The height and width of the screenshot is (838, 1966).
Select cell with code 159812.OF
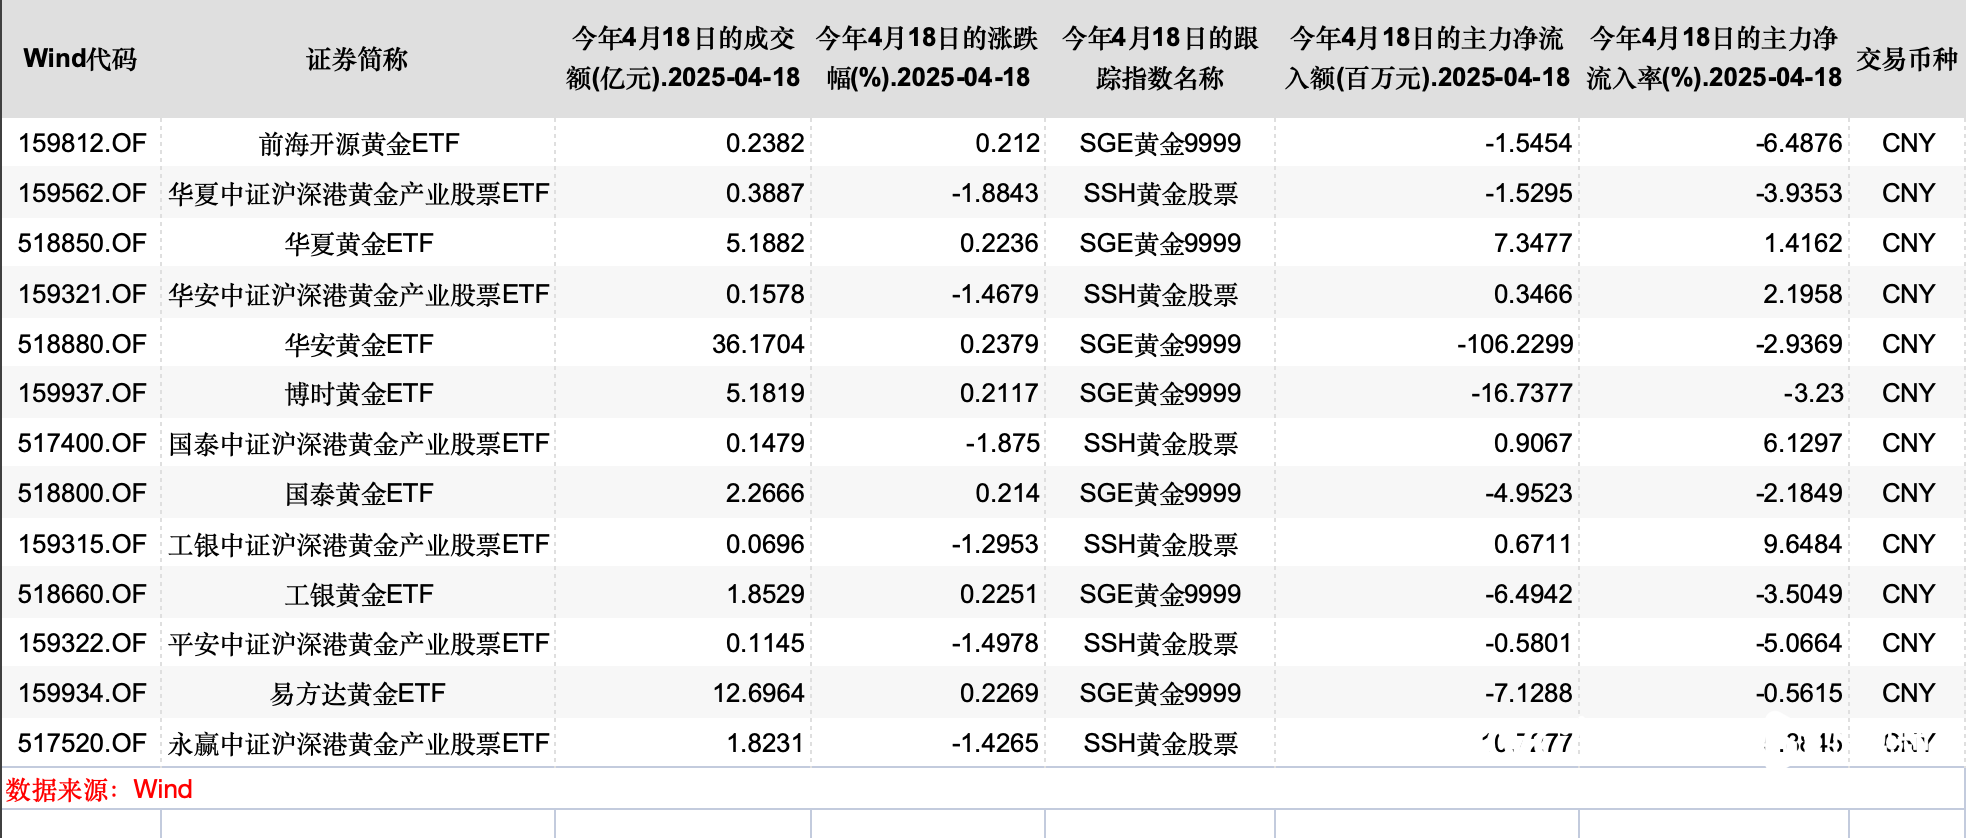(x=82, y=143)
